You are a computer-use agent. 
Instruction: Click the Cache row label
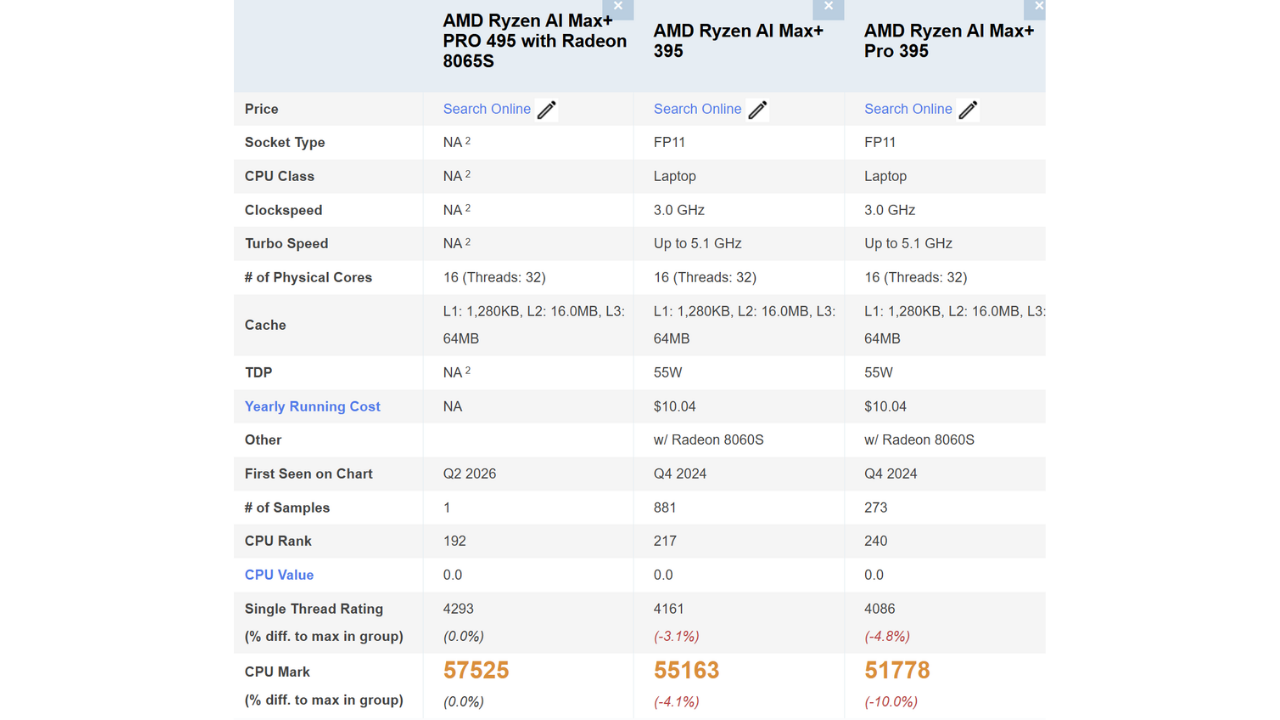(x=265, y=325)
